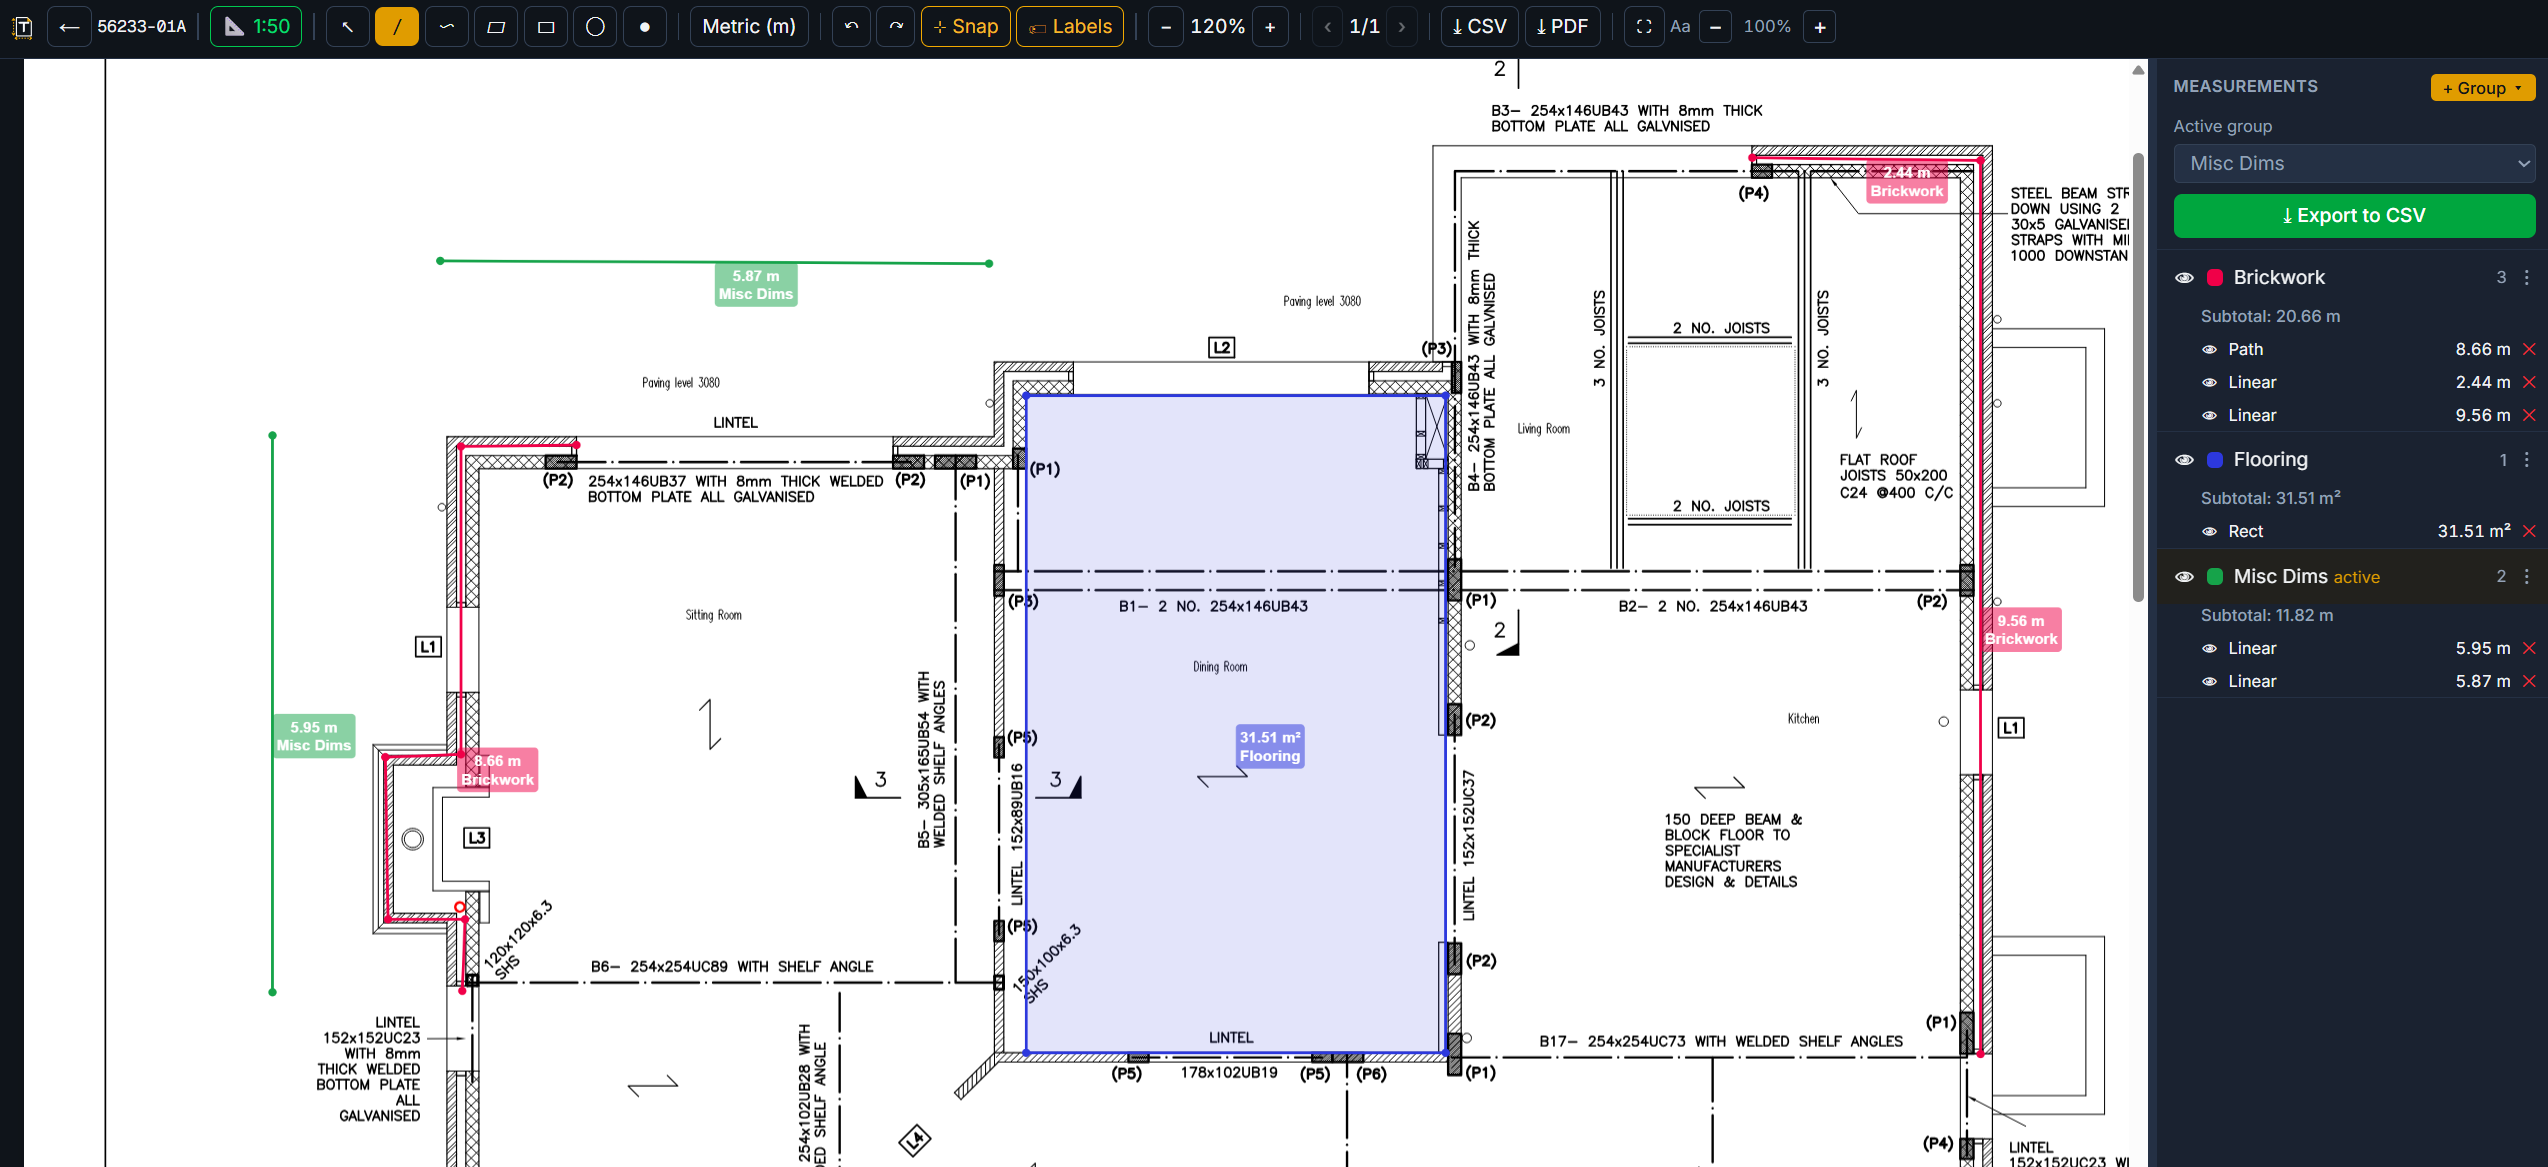Viewport: 2548px width, 1167px height.
Task: Toggle visibility of Linear 2.44 m
Action: click(2210, 383)
